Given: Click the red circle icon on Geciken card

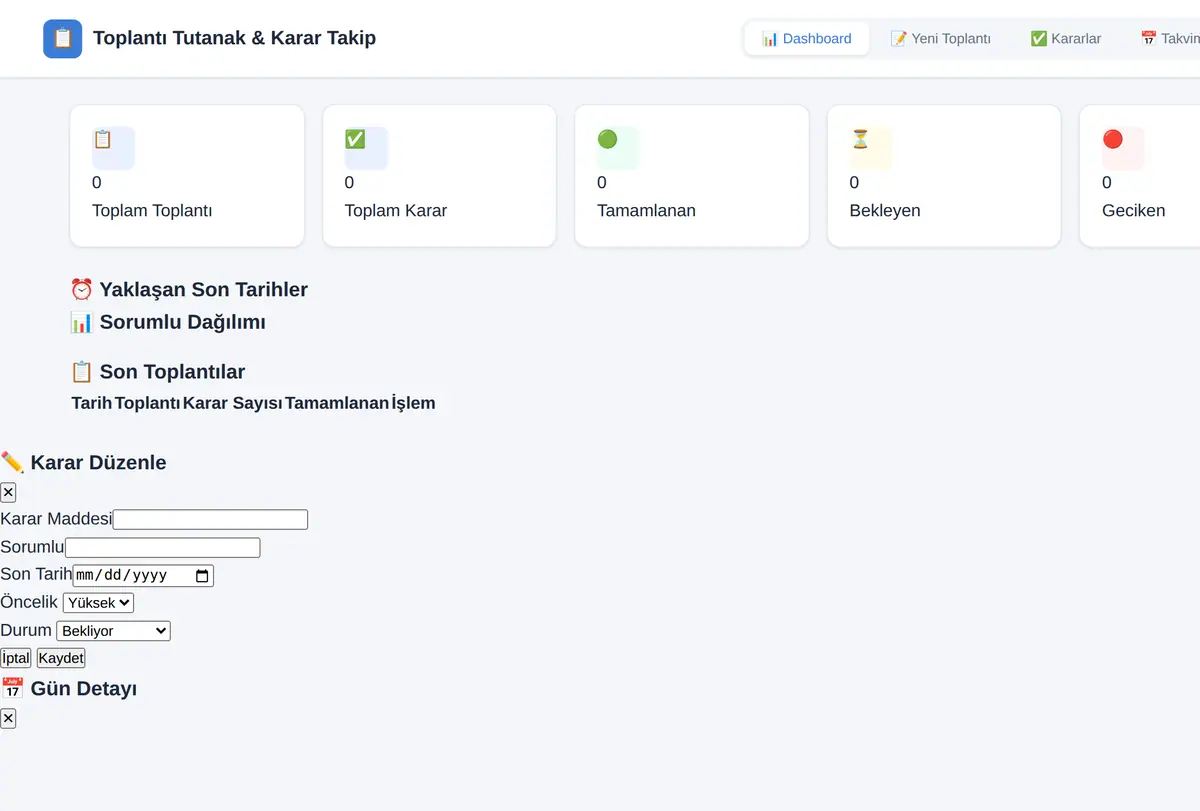Looking at the screenshot, I should [1112, 139].
